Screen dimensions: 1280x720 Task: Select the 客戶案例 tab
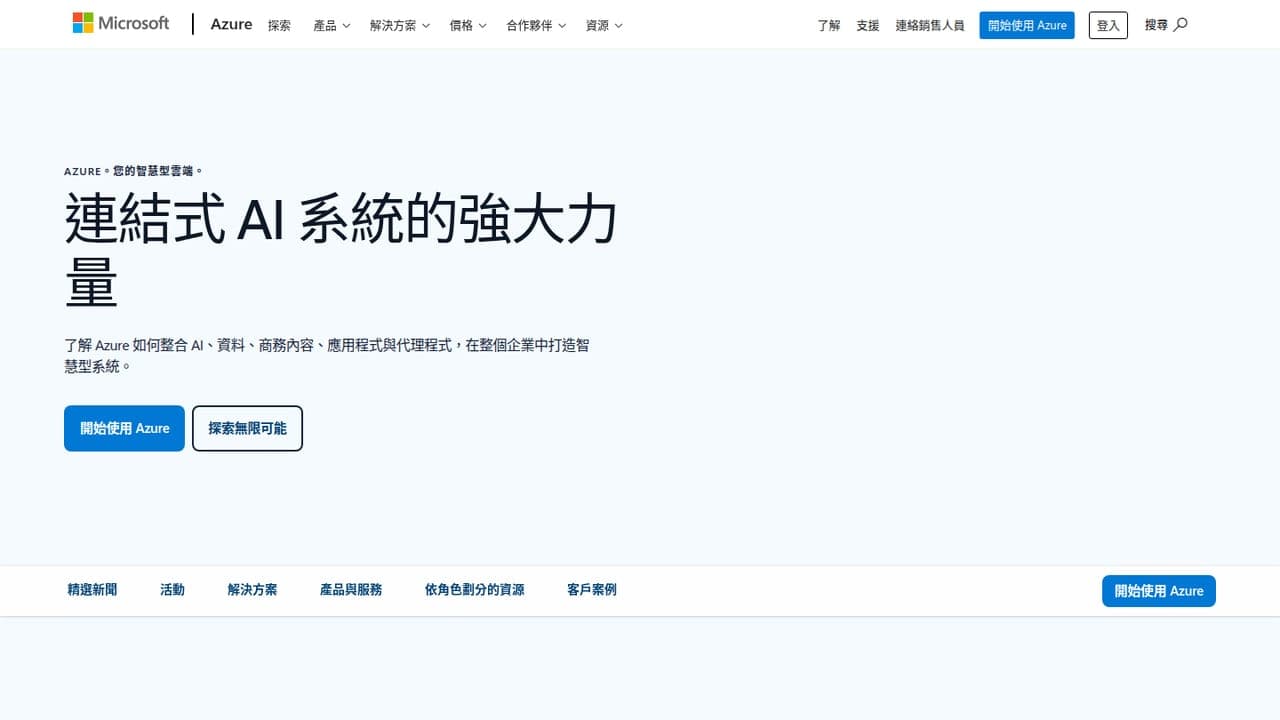[592, 590]
